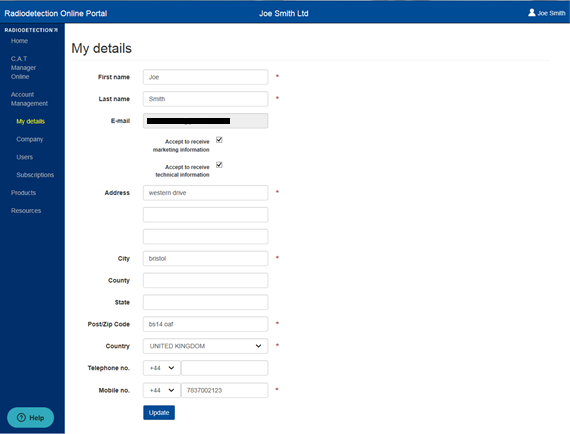
Task: Select Company in the sidebar
Action: (29, 139)
